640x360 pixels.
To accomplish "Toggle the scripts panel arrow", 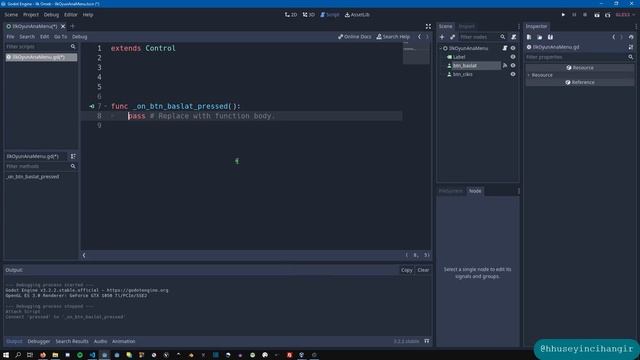I will [84, 255].
